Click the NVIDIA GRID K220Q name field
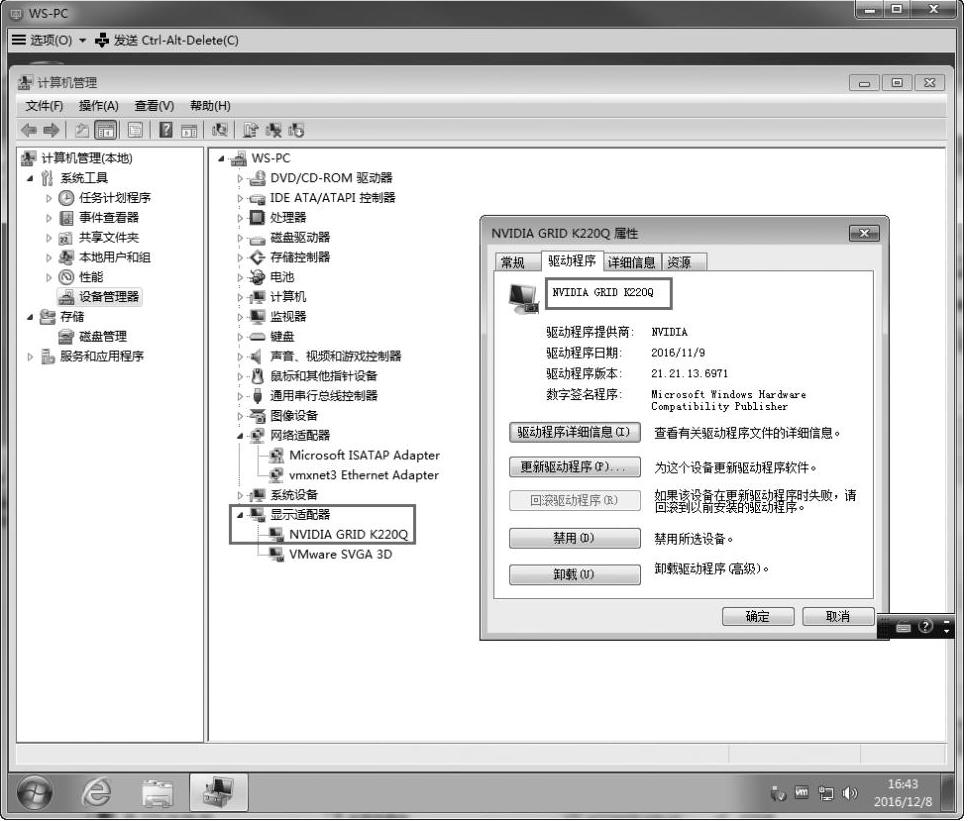The width and height of the screenshot is (971, 821). [608, 293]
